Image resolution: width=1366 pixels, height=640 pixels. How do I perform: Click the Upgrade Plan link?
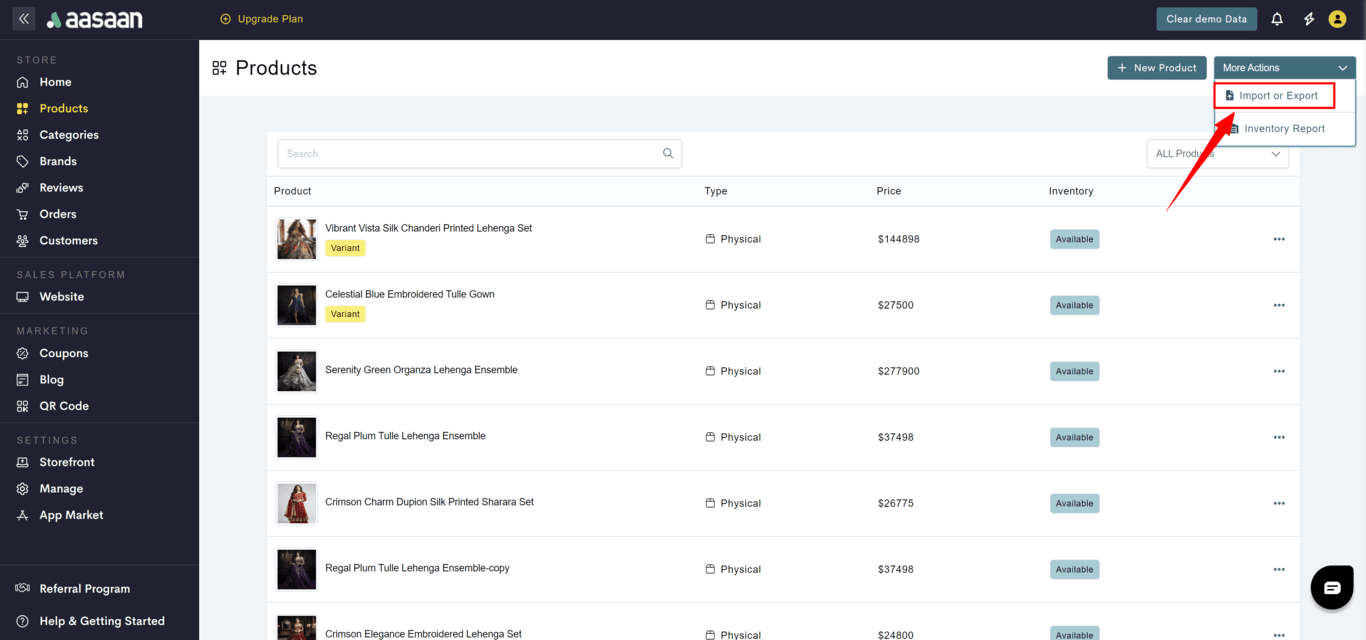[x=261, y=19]
